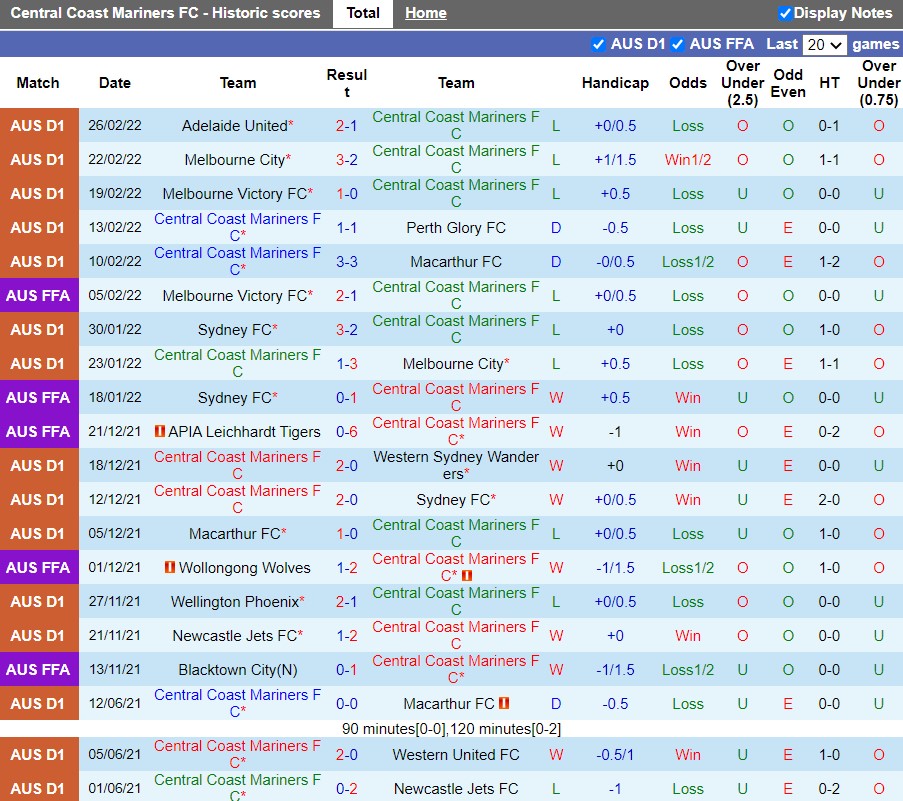Toggle the Display Notes checkbox
Viewport: 903px width, 801px height.
pyautogui.click(x=785, y=13)
